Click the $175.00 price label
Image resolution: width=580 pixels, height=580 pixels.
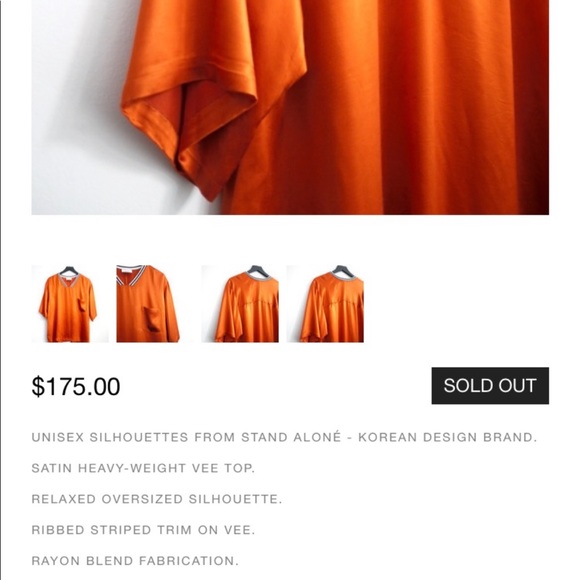pos(76,386)
